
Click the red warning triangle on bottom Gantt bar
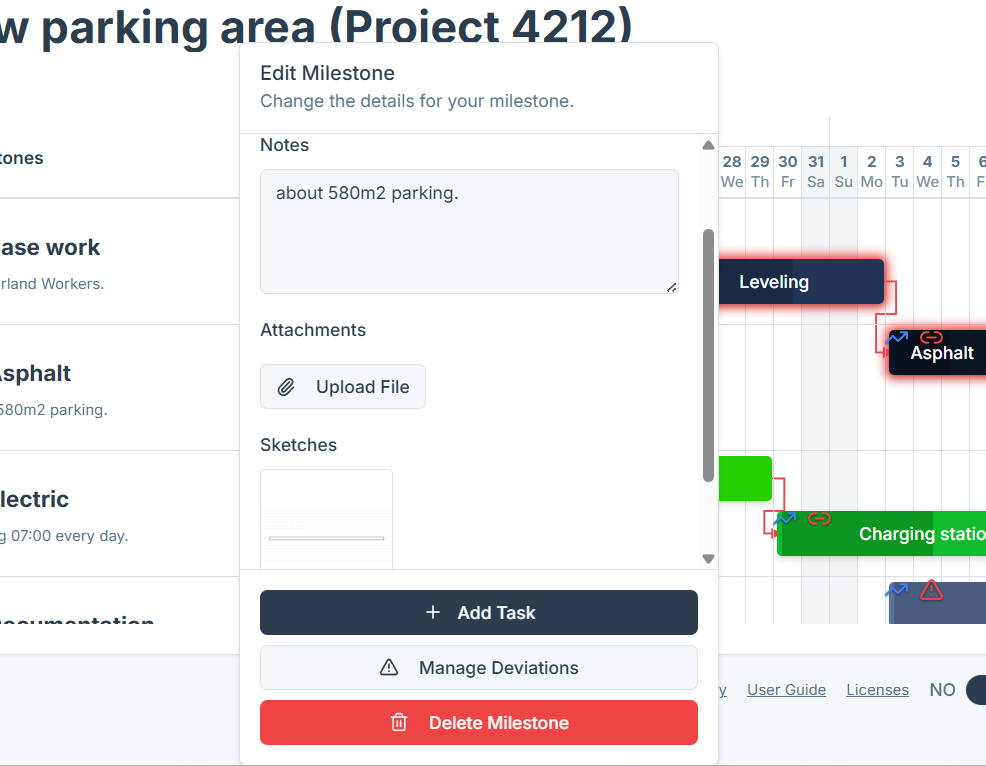point(929,590)
